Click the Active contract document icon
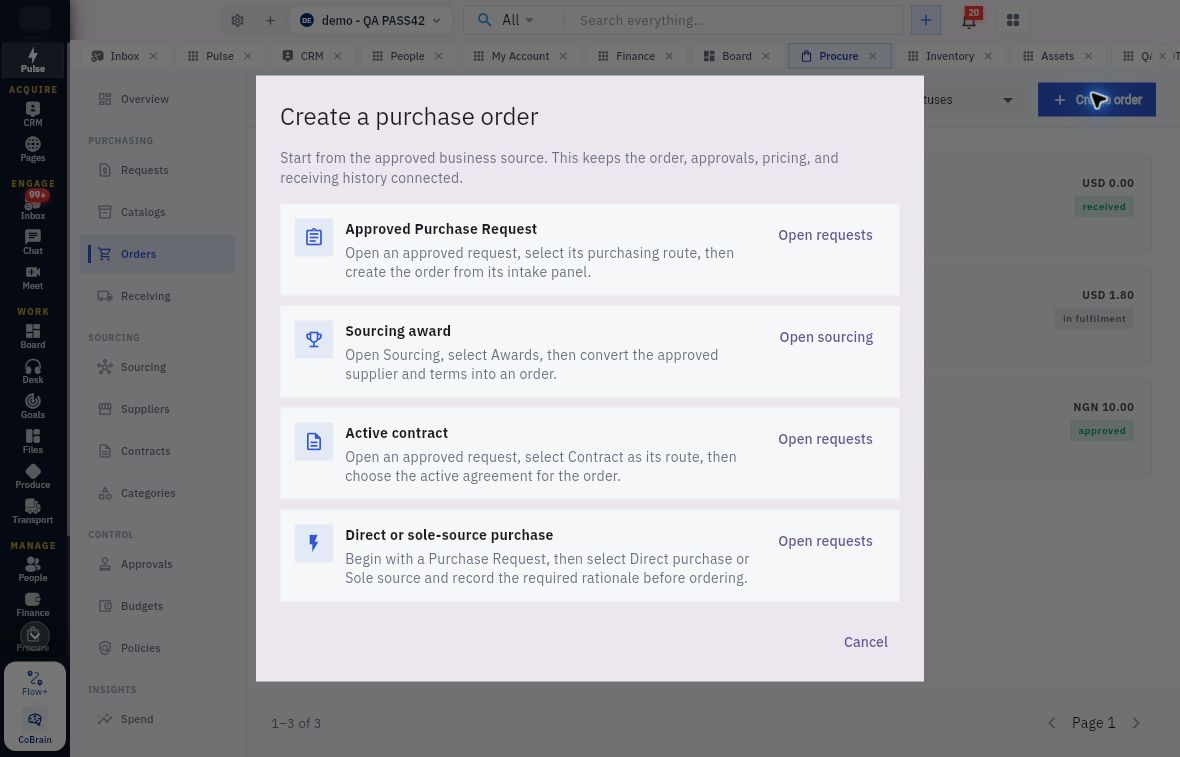1180x757 pixels. coord(314,441)
